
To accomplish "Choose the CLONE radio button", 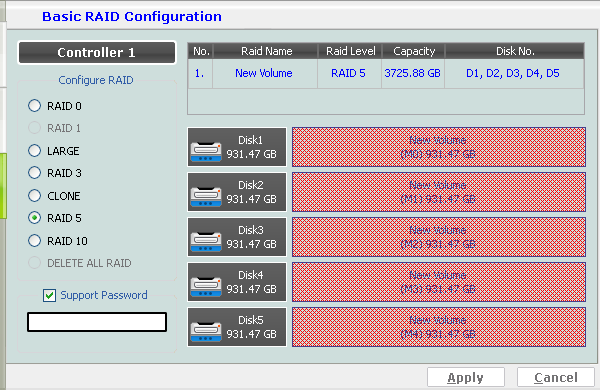I will point(34,196).
